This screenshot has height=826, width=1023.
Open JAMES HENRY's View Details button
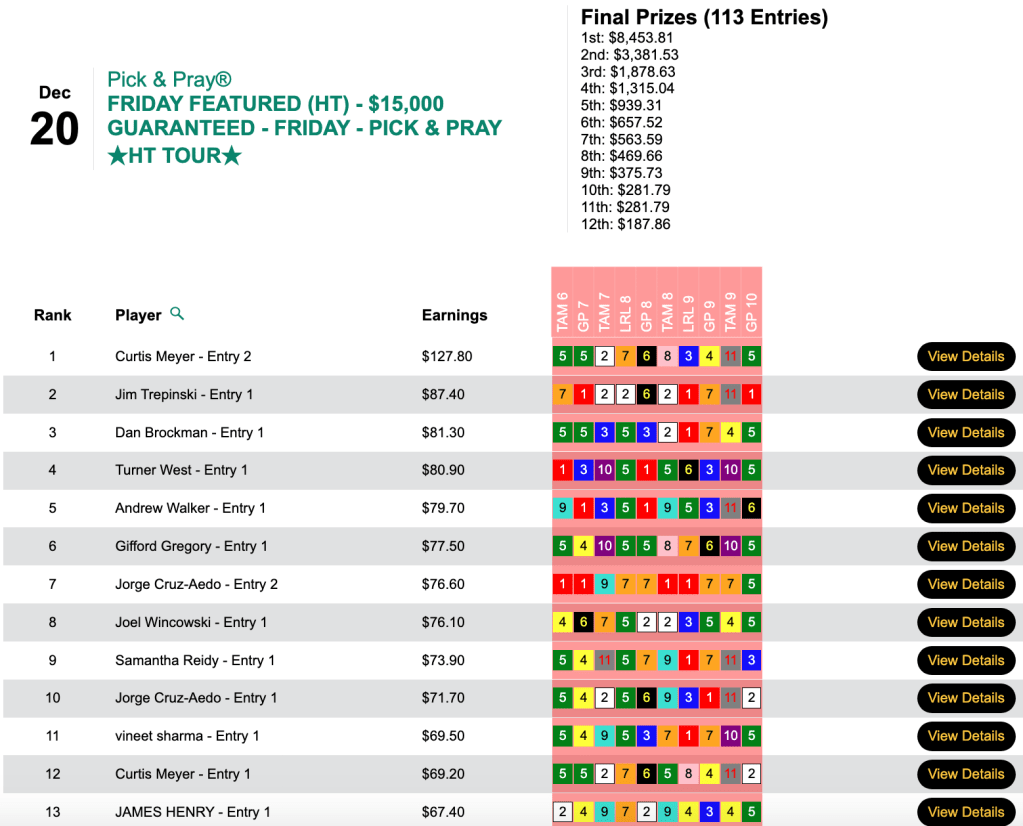click(965, 811)
